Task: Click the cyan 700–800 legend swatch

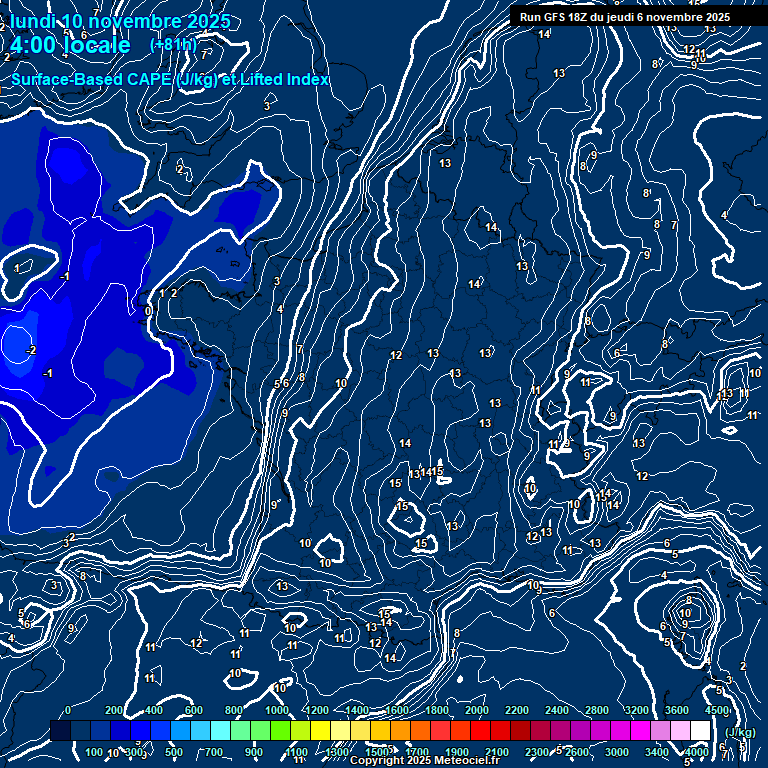Action: pos(220,730)
